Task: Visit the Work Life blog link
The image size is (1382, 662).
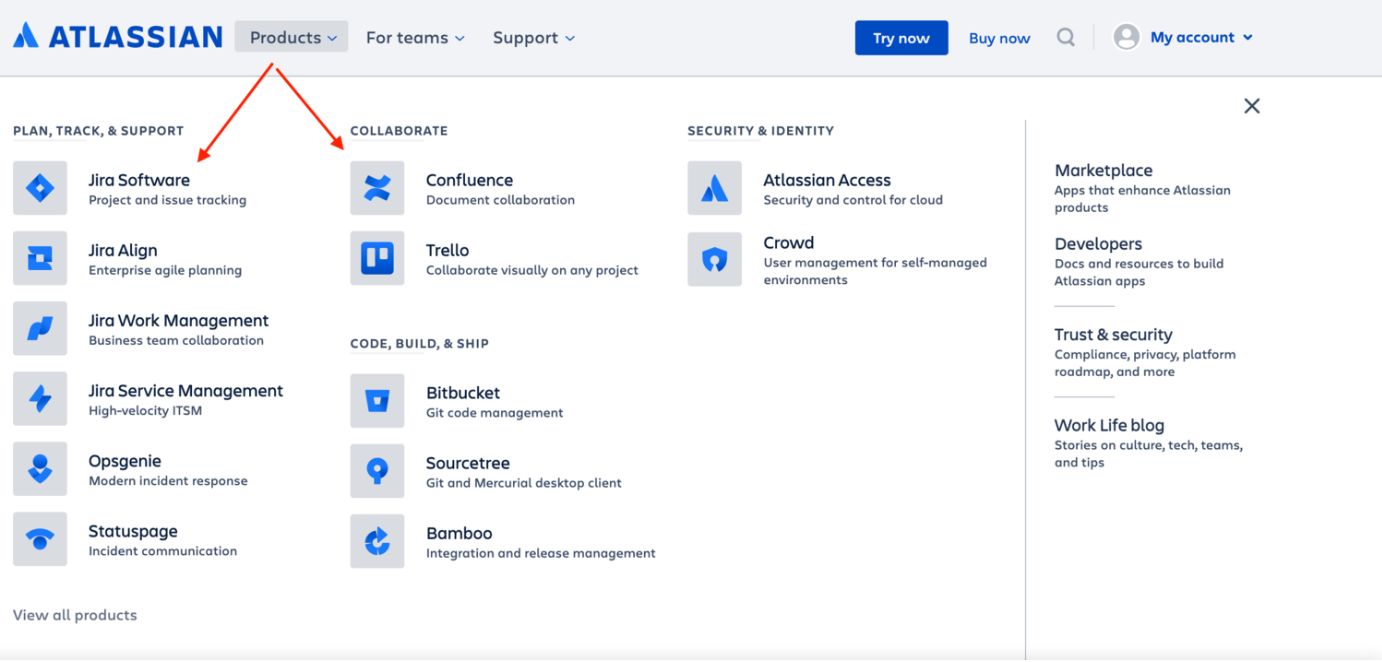Action: (1109, 425)
